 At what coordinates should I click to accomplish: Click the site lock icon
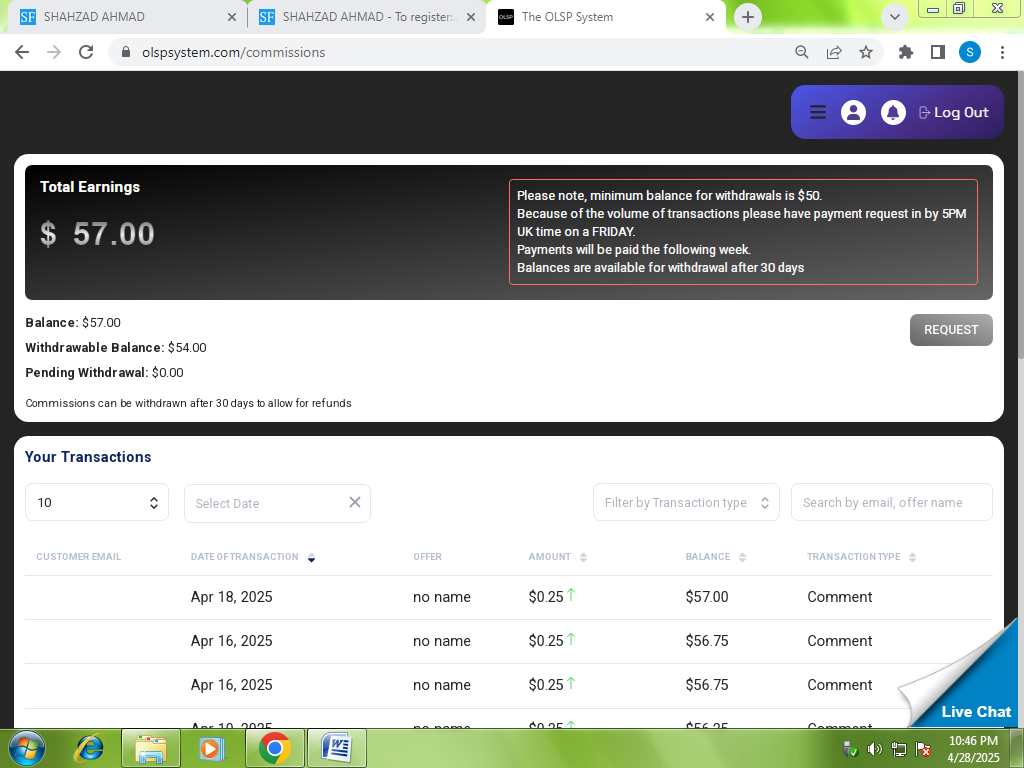coord(127,52)
